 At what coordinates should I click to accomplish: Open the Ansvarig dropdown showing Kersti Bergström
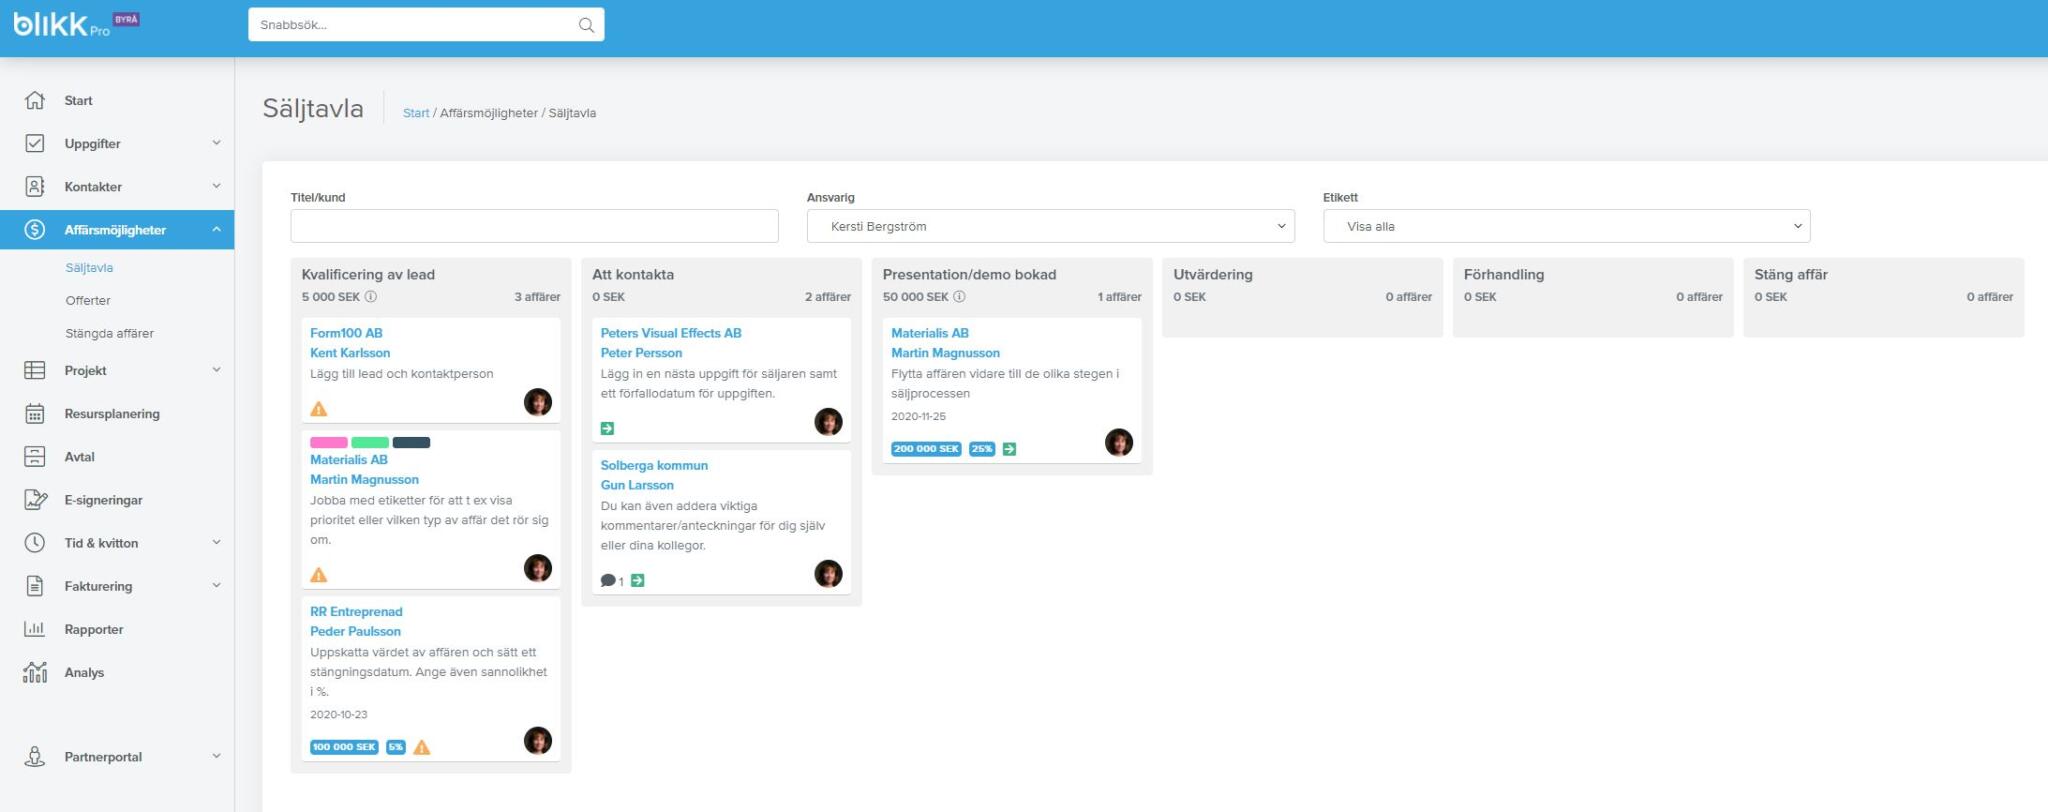(1050, 226)
